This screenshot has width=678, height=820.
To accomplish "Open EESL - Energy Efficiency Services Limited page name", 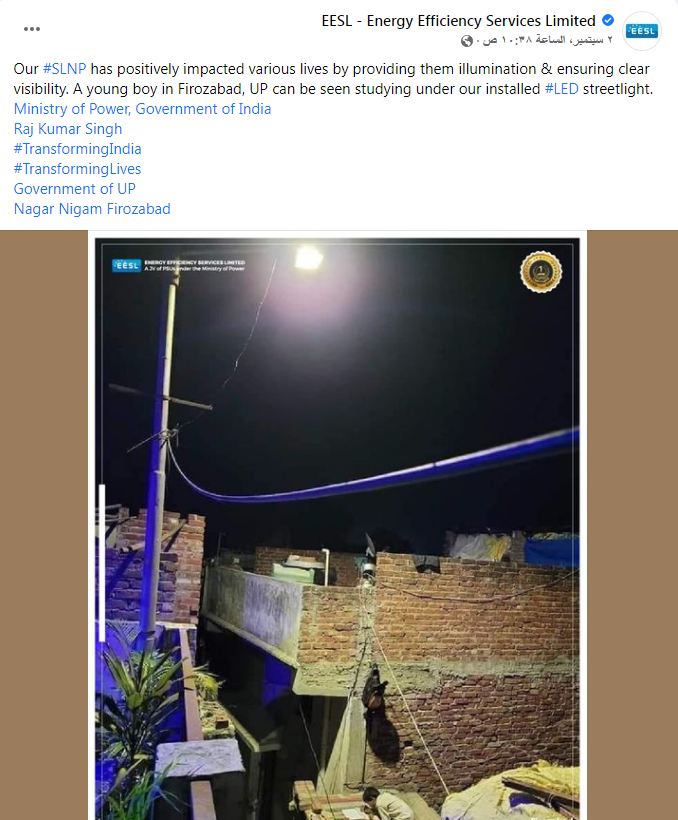I will [458, 21].
